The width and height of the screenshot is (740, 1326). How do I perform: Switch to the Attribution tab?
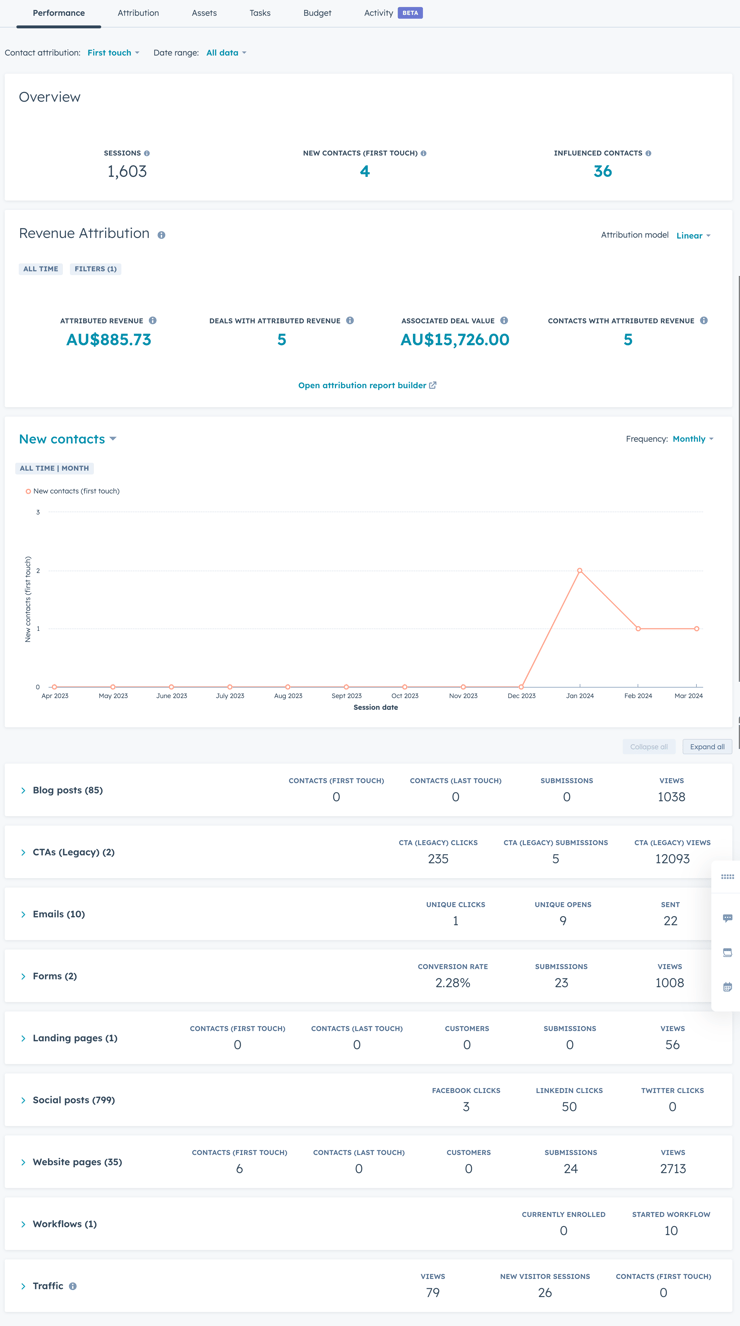click(x=138, y=13)
